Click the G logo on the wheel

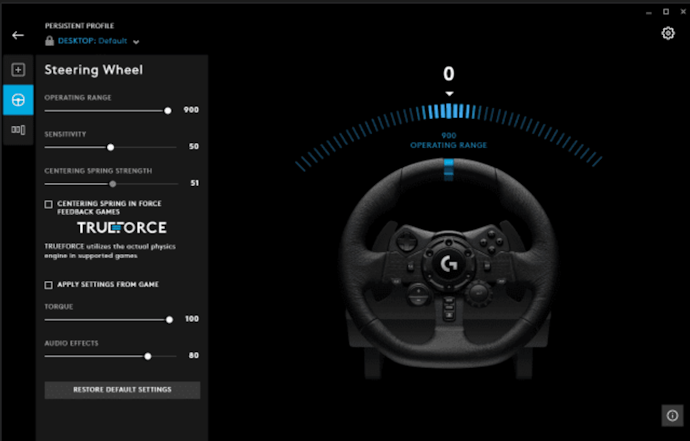tap(449, 264)
